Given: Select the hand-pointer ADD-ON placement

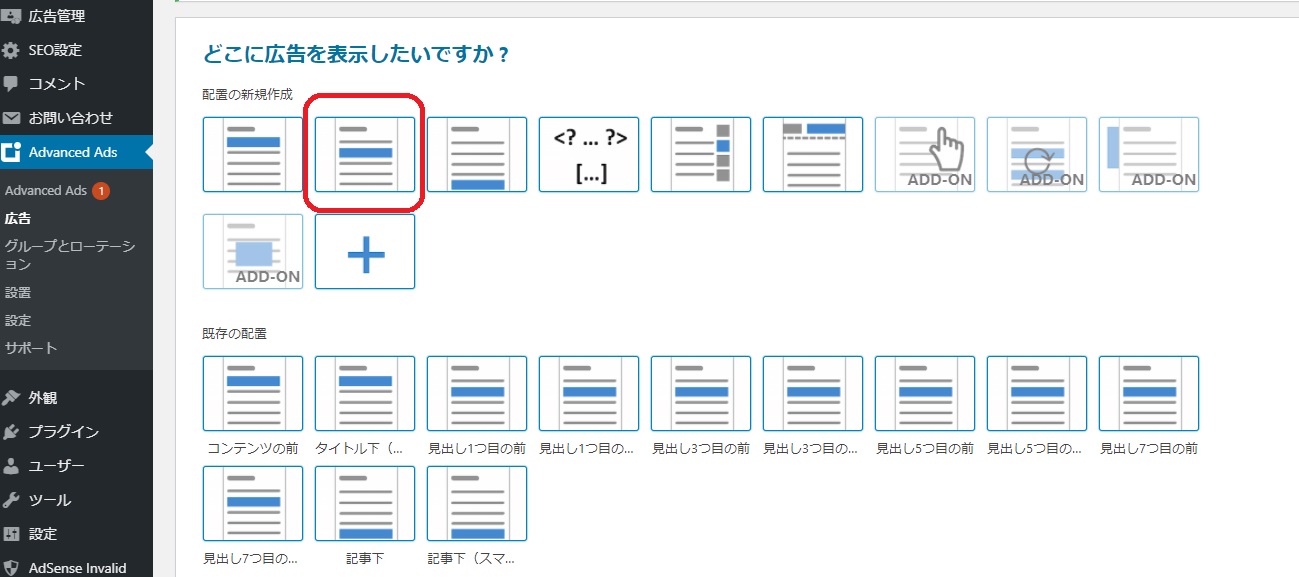Looking at the screenshot, I should pos(925,154).
